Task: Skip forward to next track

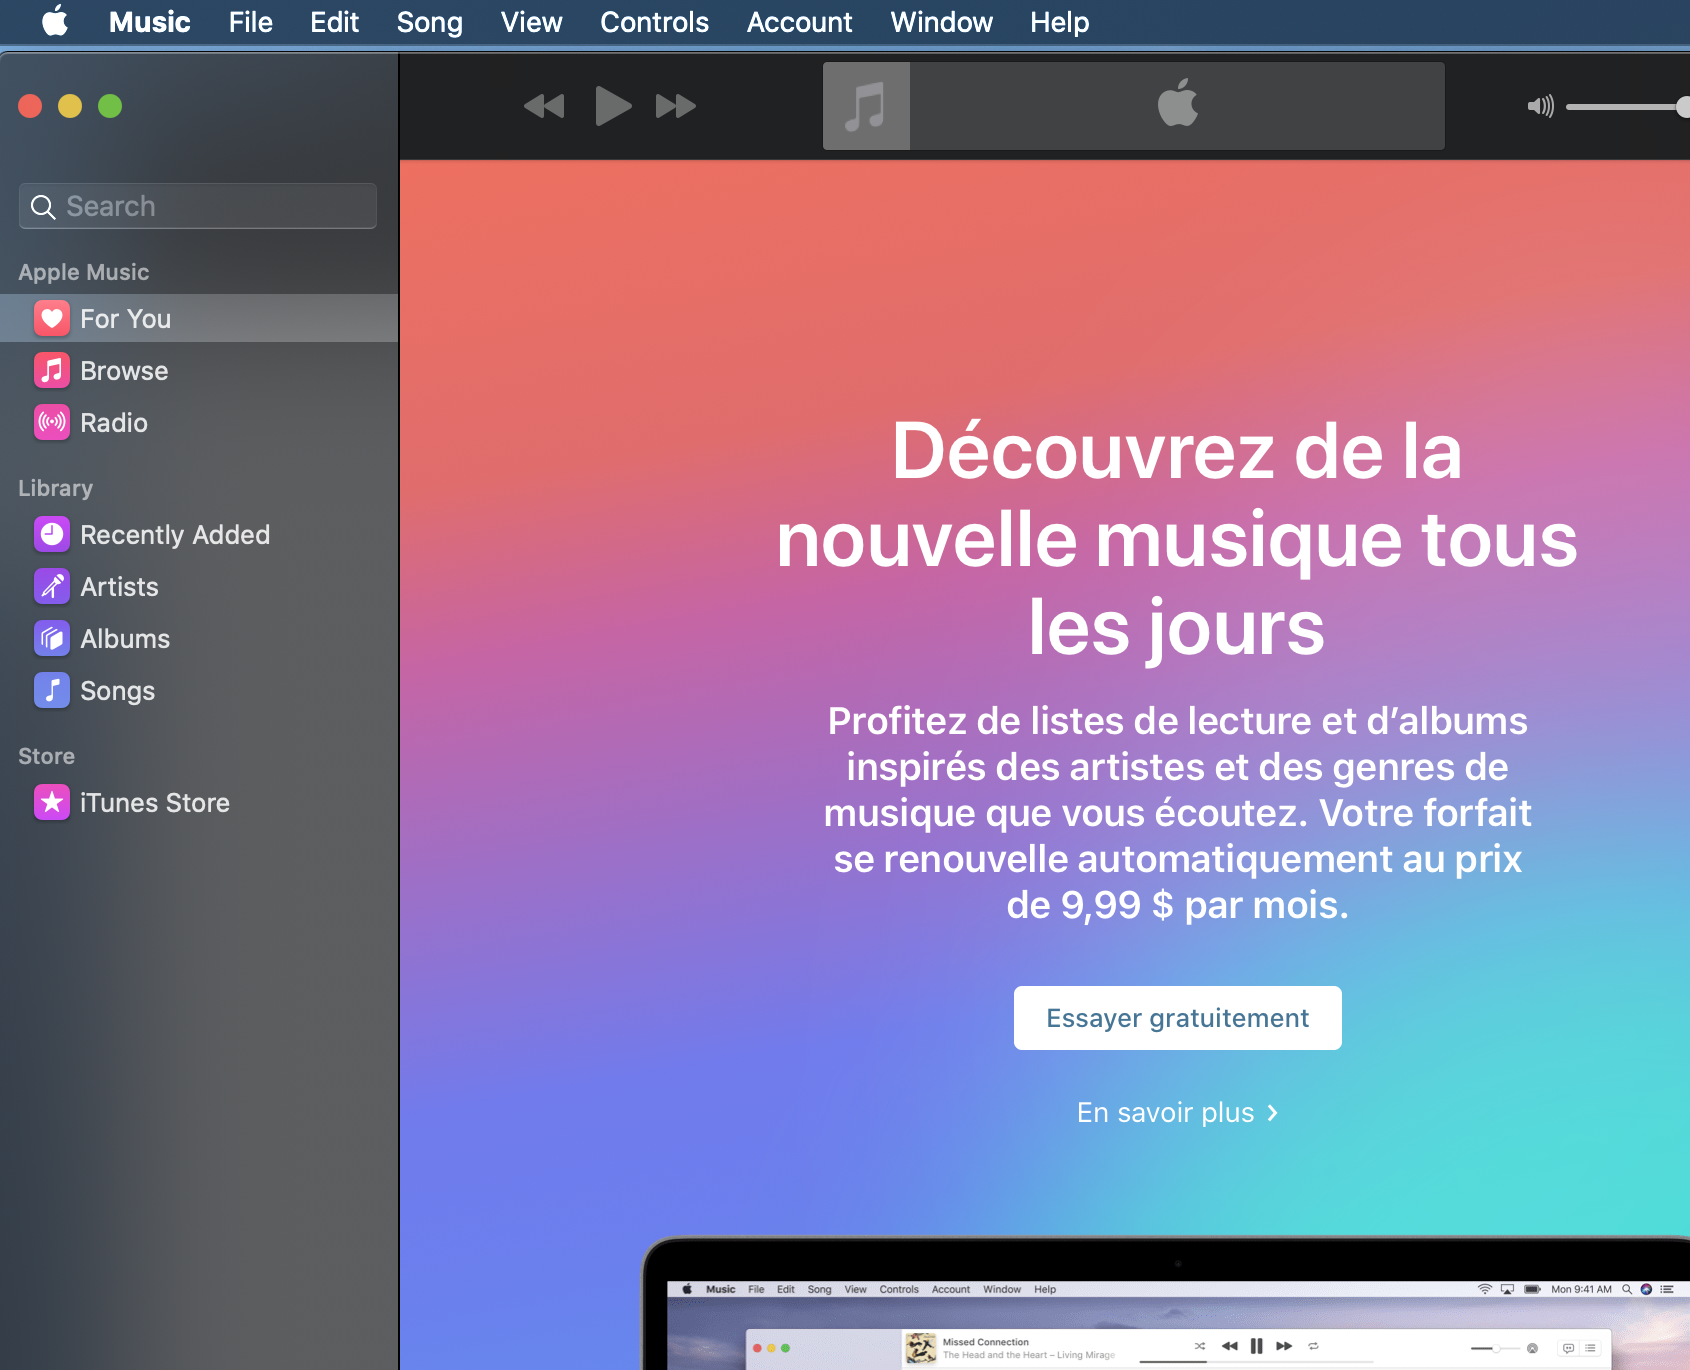Action: (x=676, y=106)
